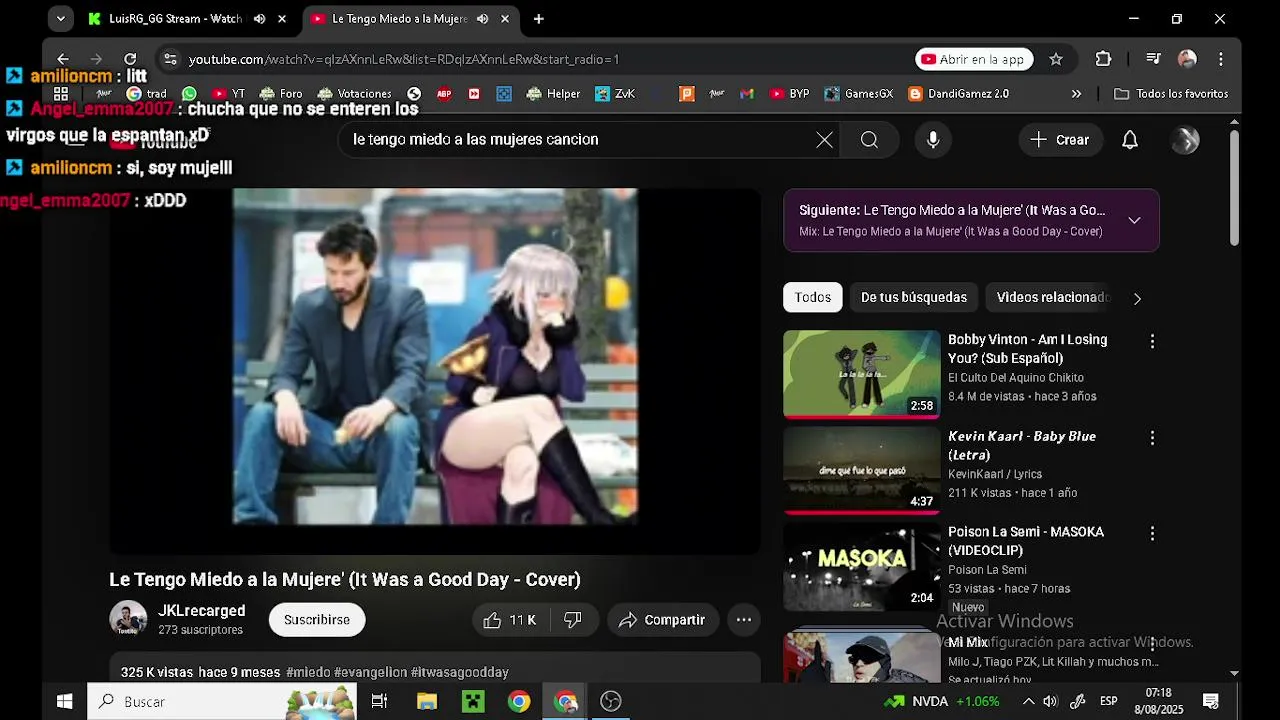Open options for Bobby Vinton video
Viewport: 1280px width, 720px height.
pos(1152,342)
